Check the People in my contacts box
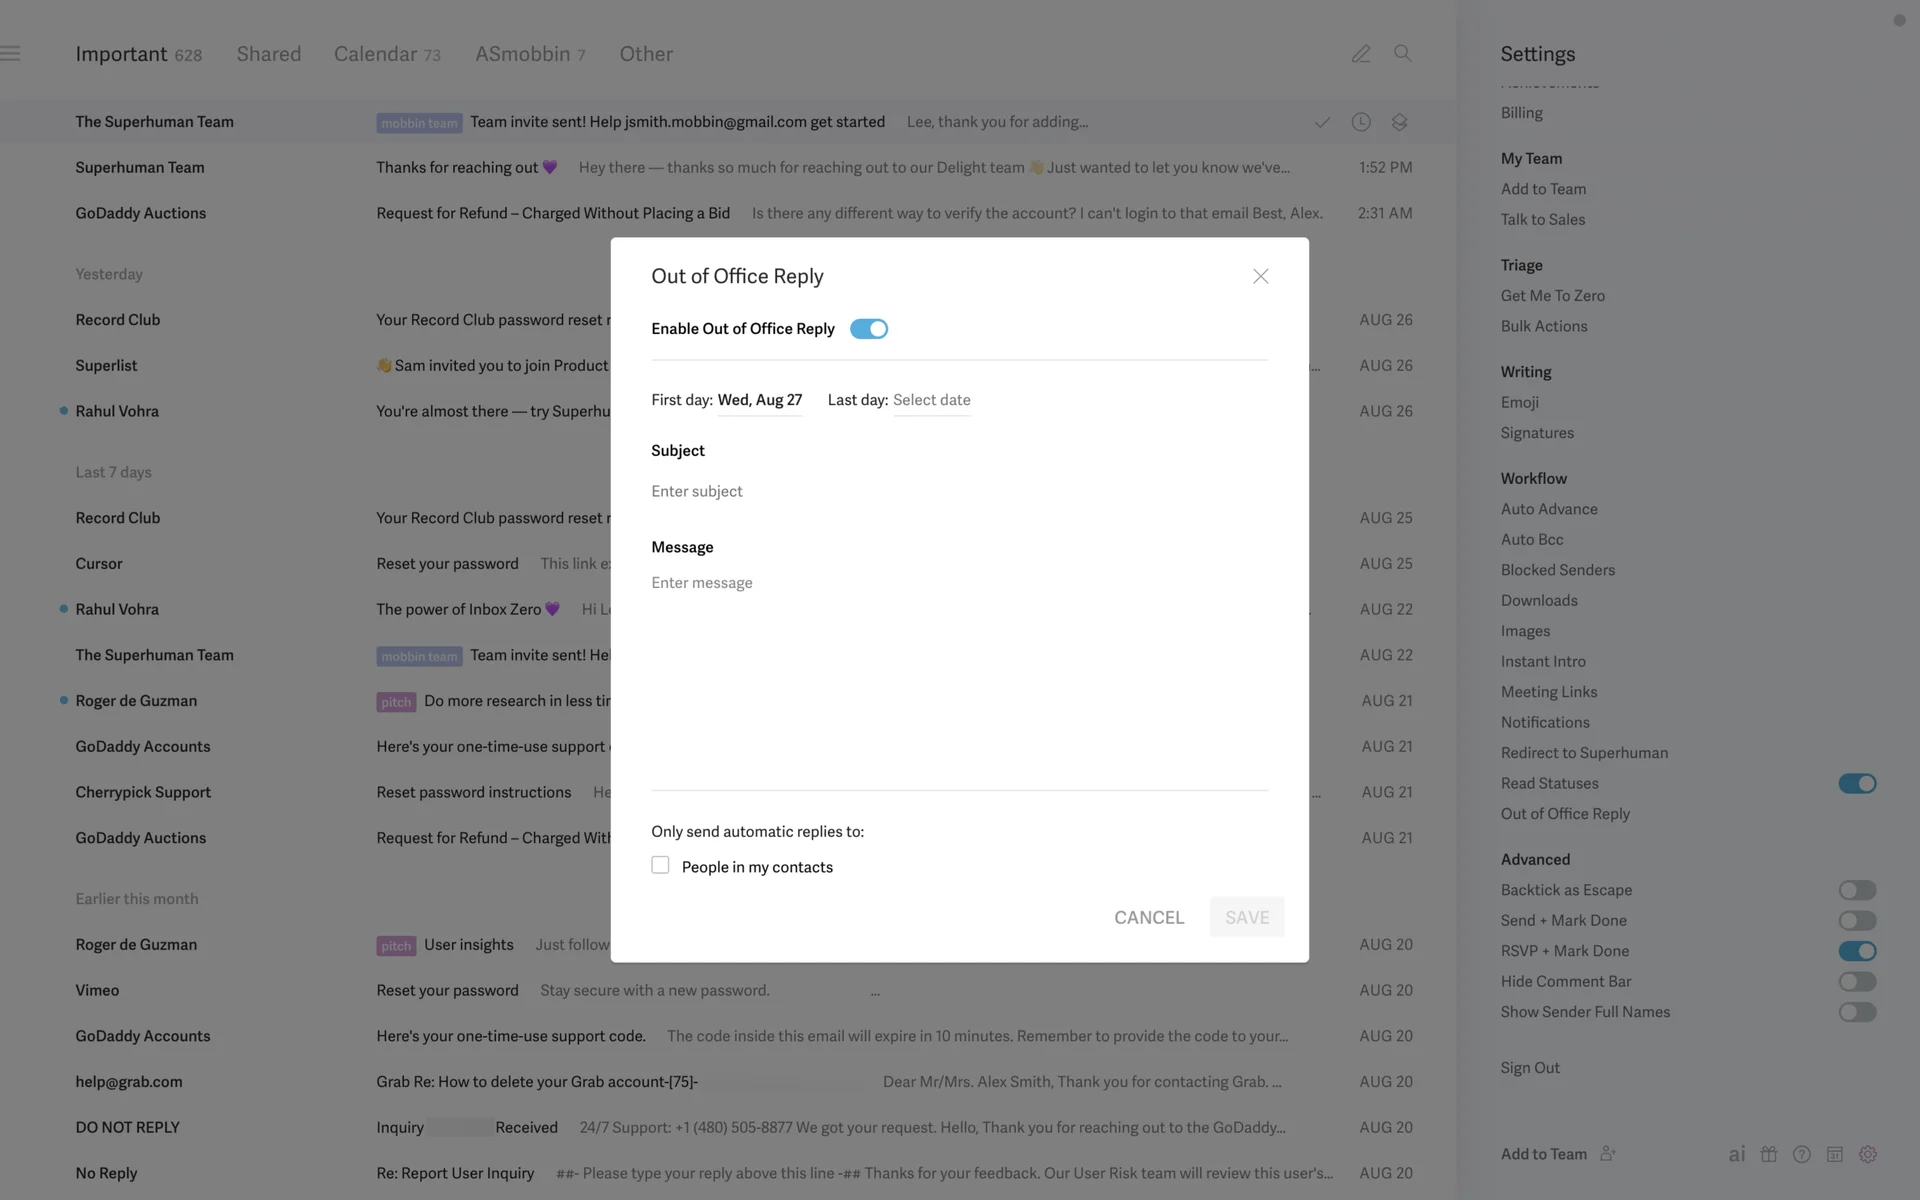The height and width of the screenshot is (1200, 1920). (x=660, y=865)
